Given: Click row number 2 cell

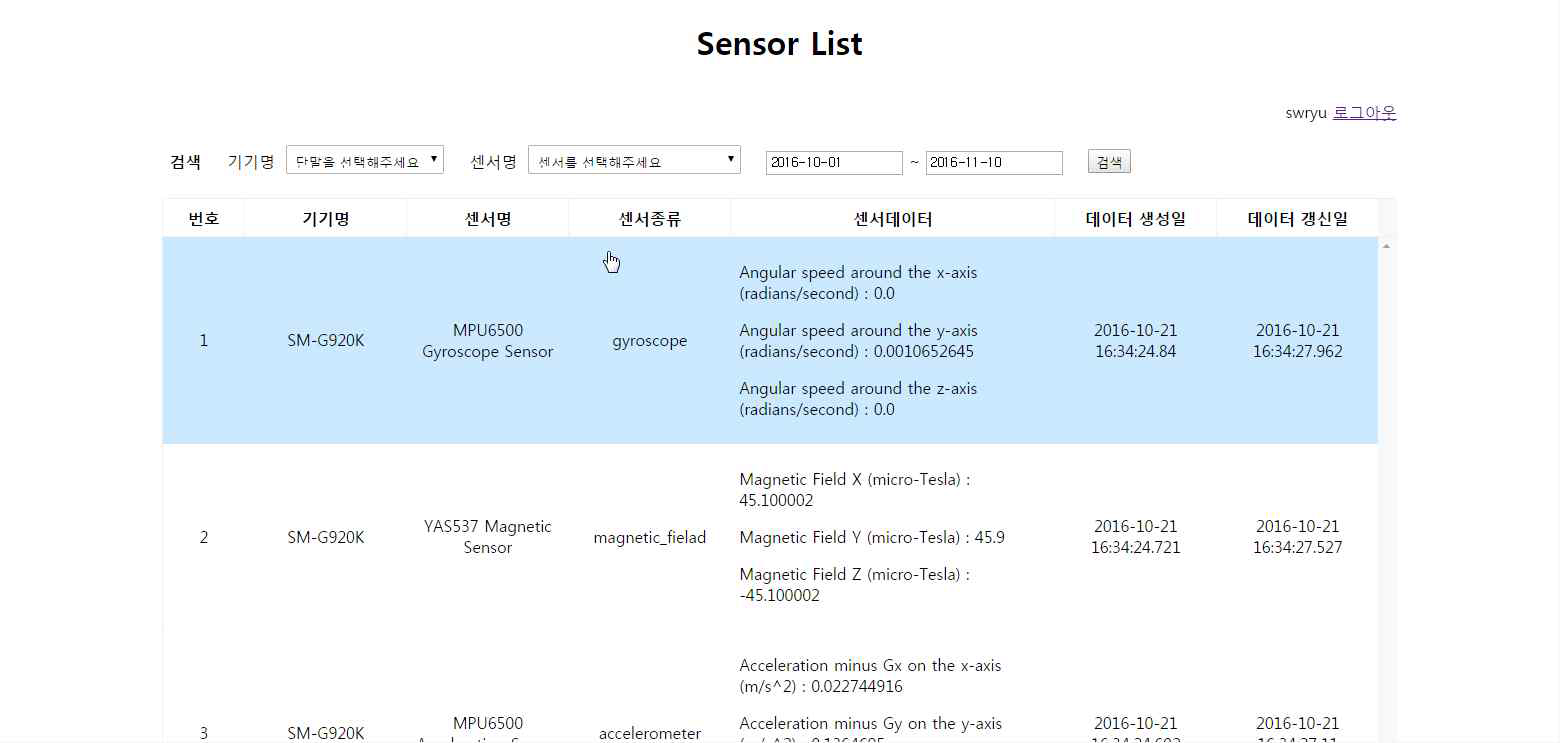Looking at the screenshot, I should pos(204,538).
